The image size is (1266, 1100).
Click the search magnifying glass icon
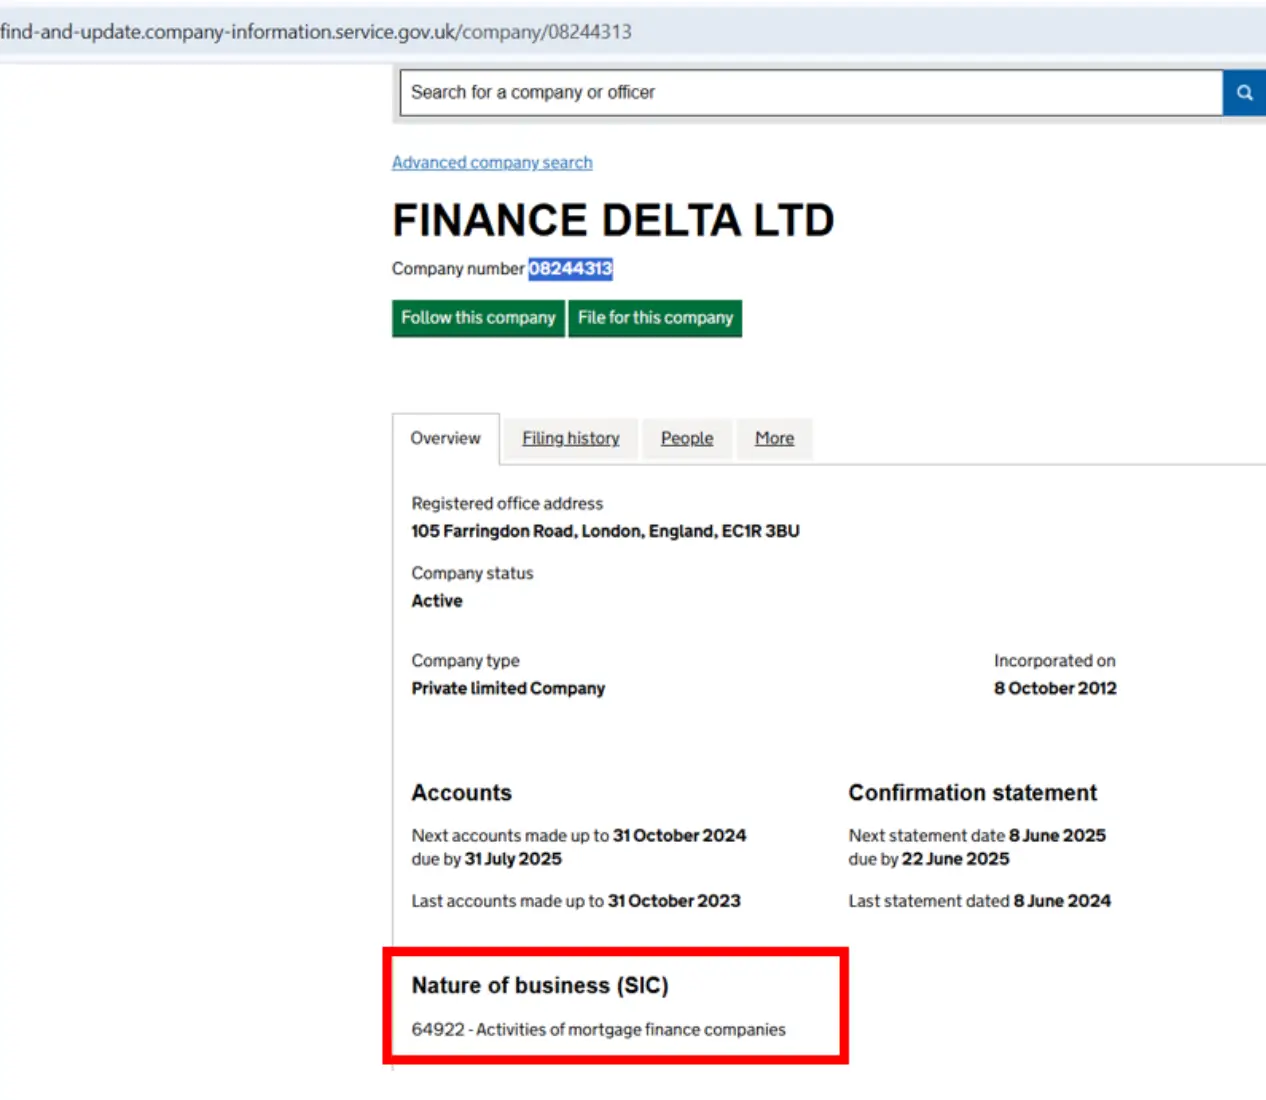[1243, 92]
